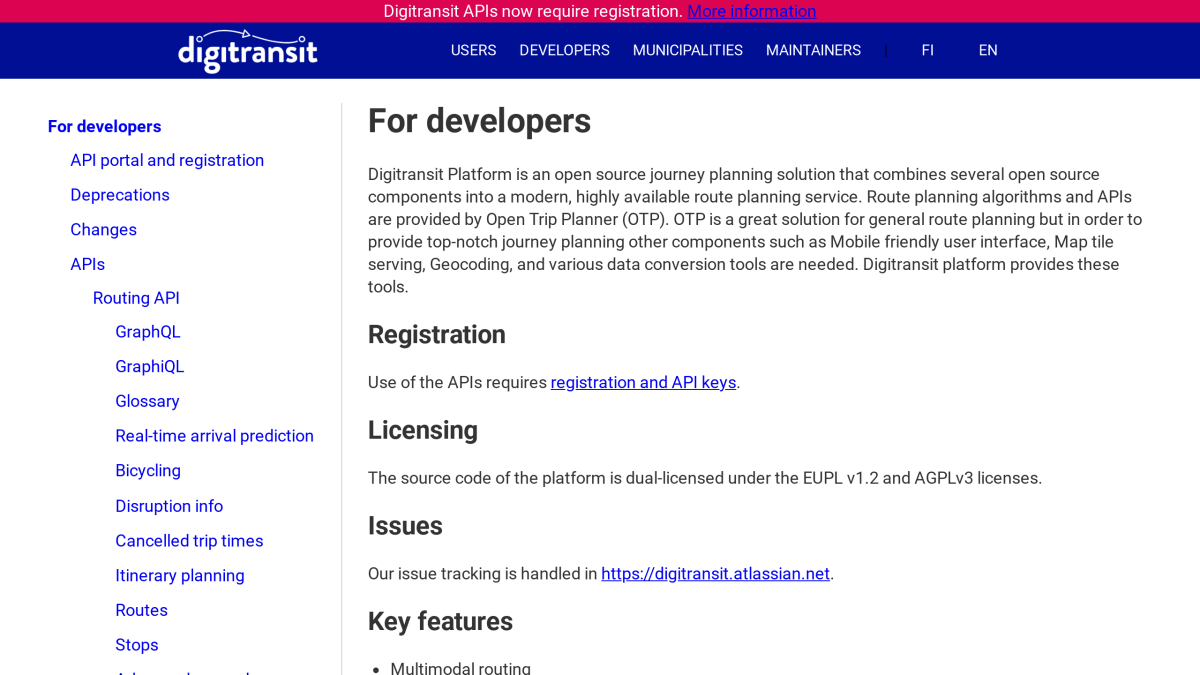Open API portal and registration page

point(167,160)
